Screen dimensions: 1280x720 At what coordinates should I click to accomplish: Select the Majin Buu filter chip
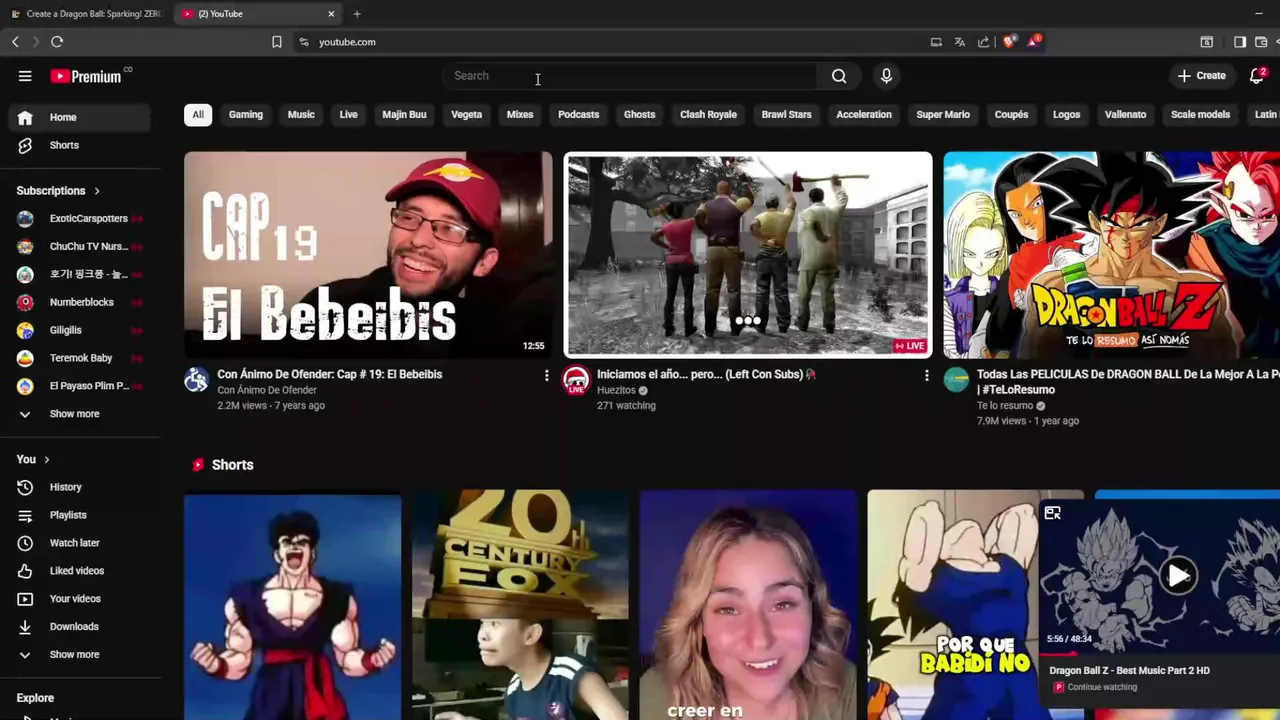404,115
